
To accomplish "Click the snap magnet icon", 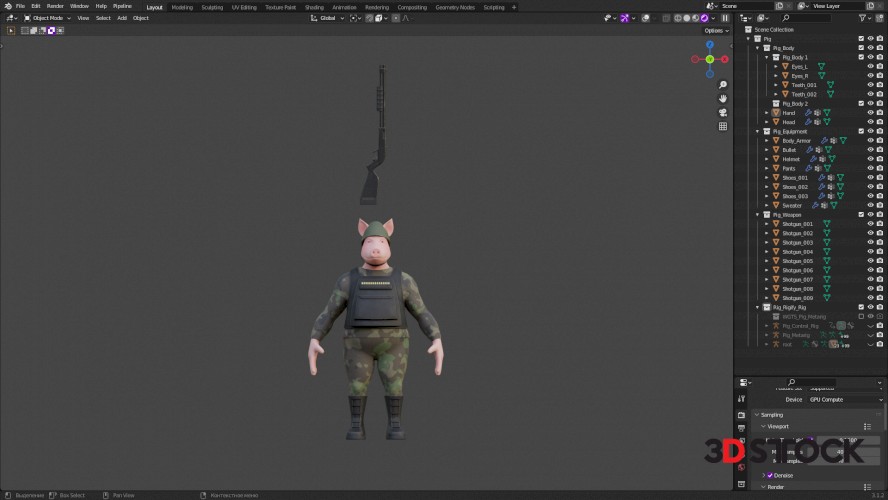I will click(x=369, y=18).
